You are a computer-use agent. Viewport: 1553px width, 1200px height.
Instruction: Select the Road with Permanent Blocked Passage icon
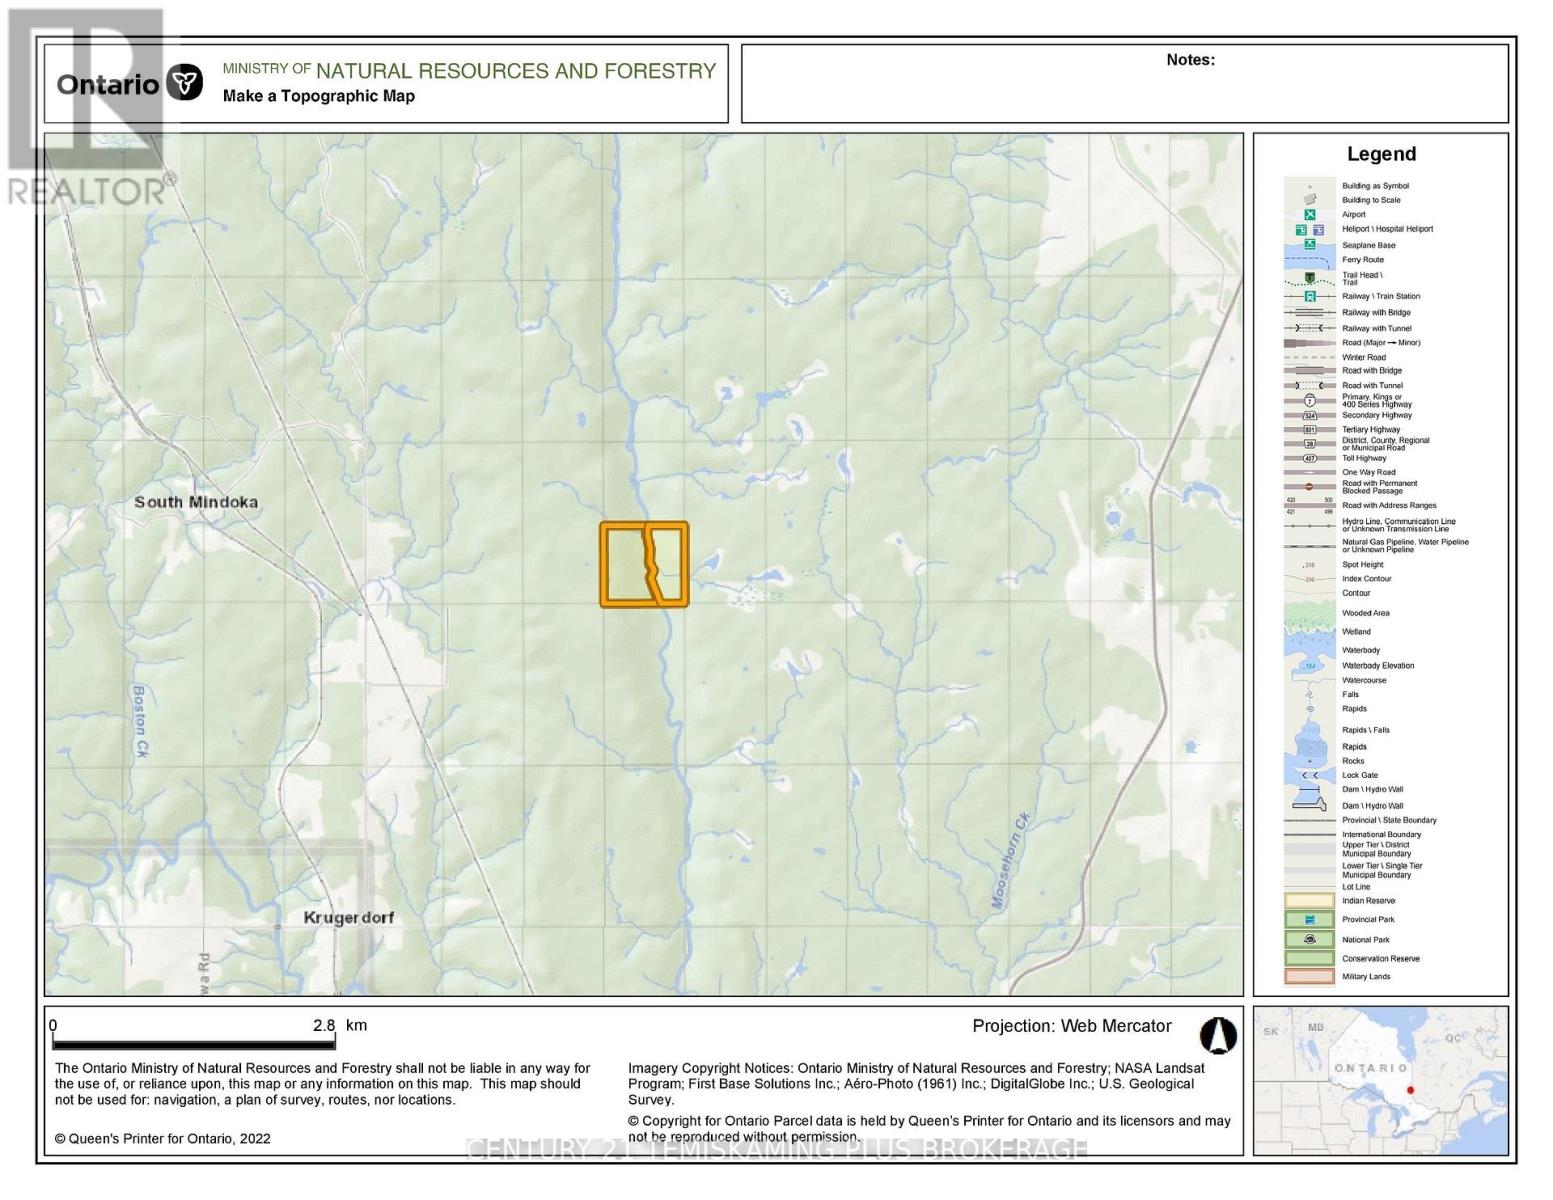click(1308, 484)
